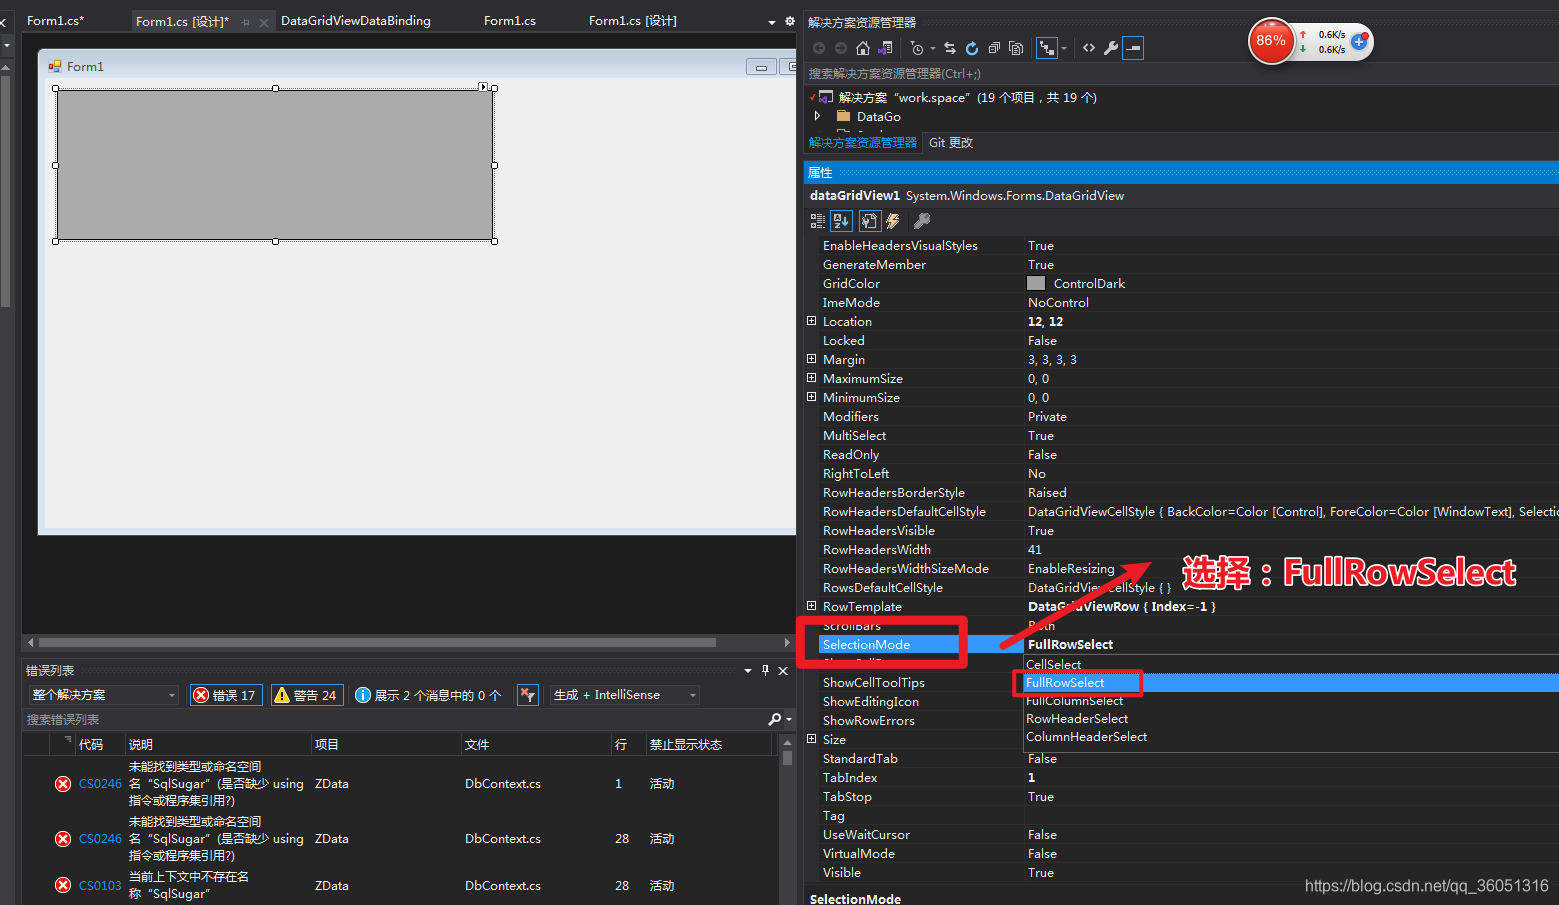The height and width of the screenshot is (905, 1559).
Task: Toggle the Warnings 24 filter
Action: pos(307,695)
